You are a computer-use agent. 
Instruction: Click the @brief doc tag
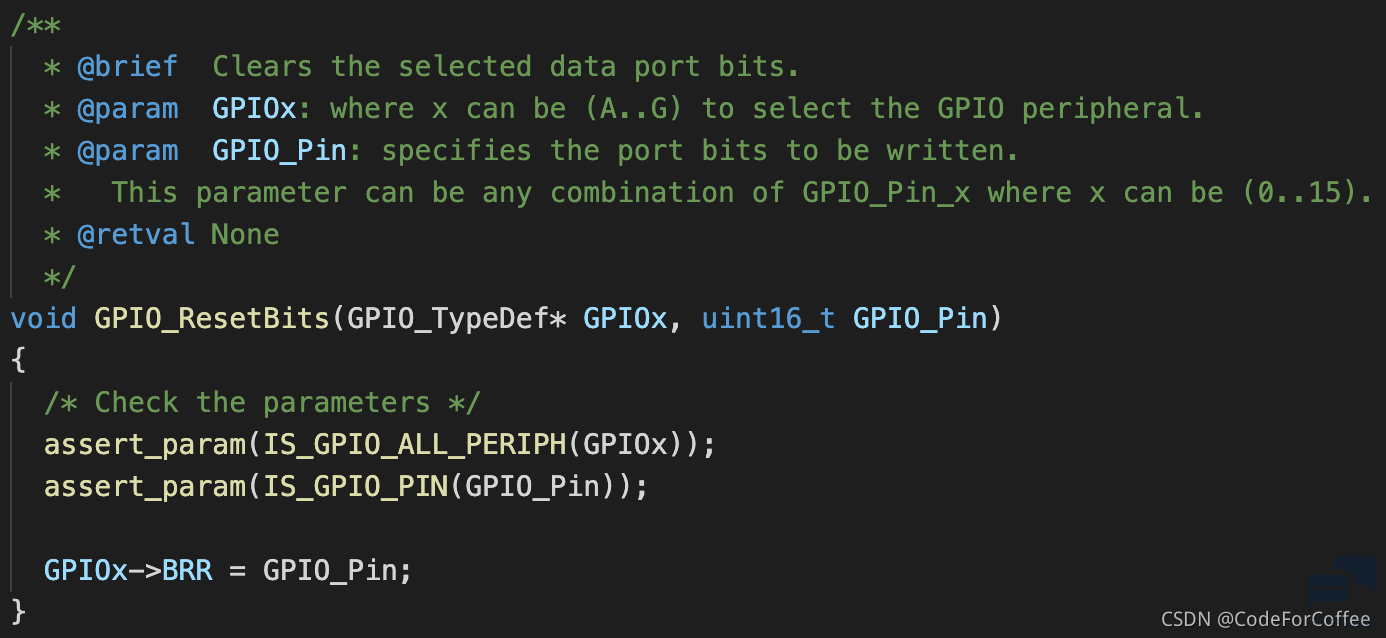(x=127, y=67)
